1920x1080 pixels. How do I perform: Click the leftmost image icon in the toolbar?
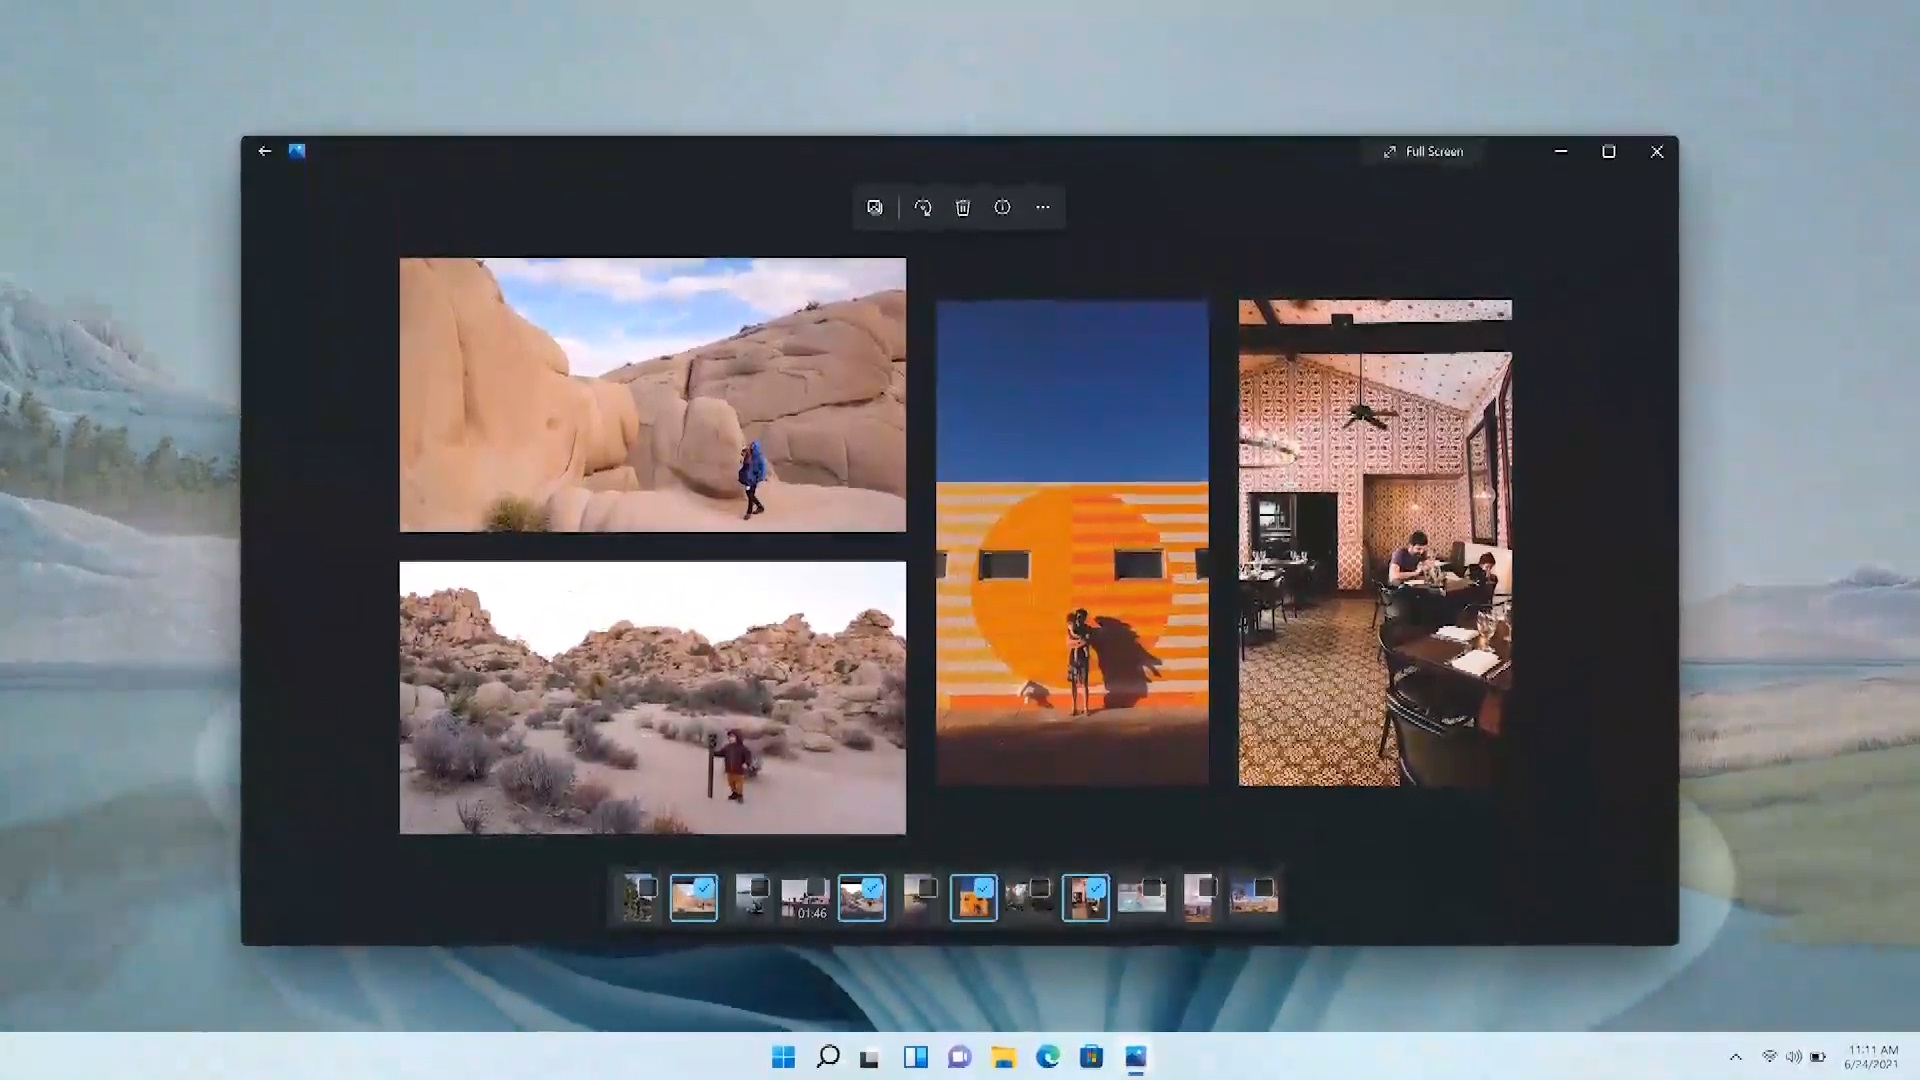[x=875, y=207]
